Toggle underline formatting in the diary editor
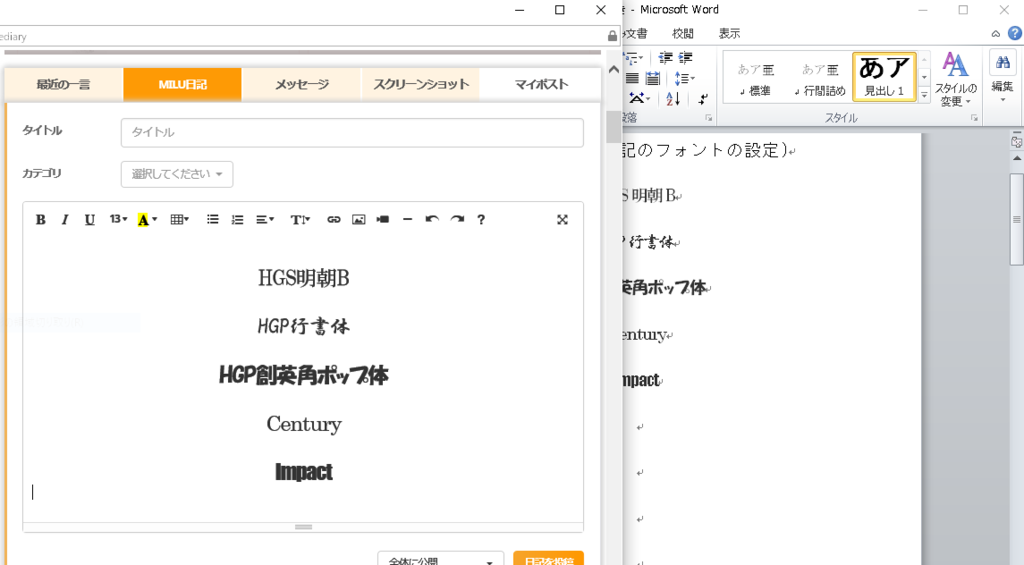 coord(89,220)
